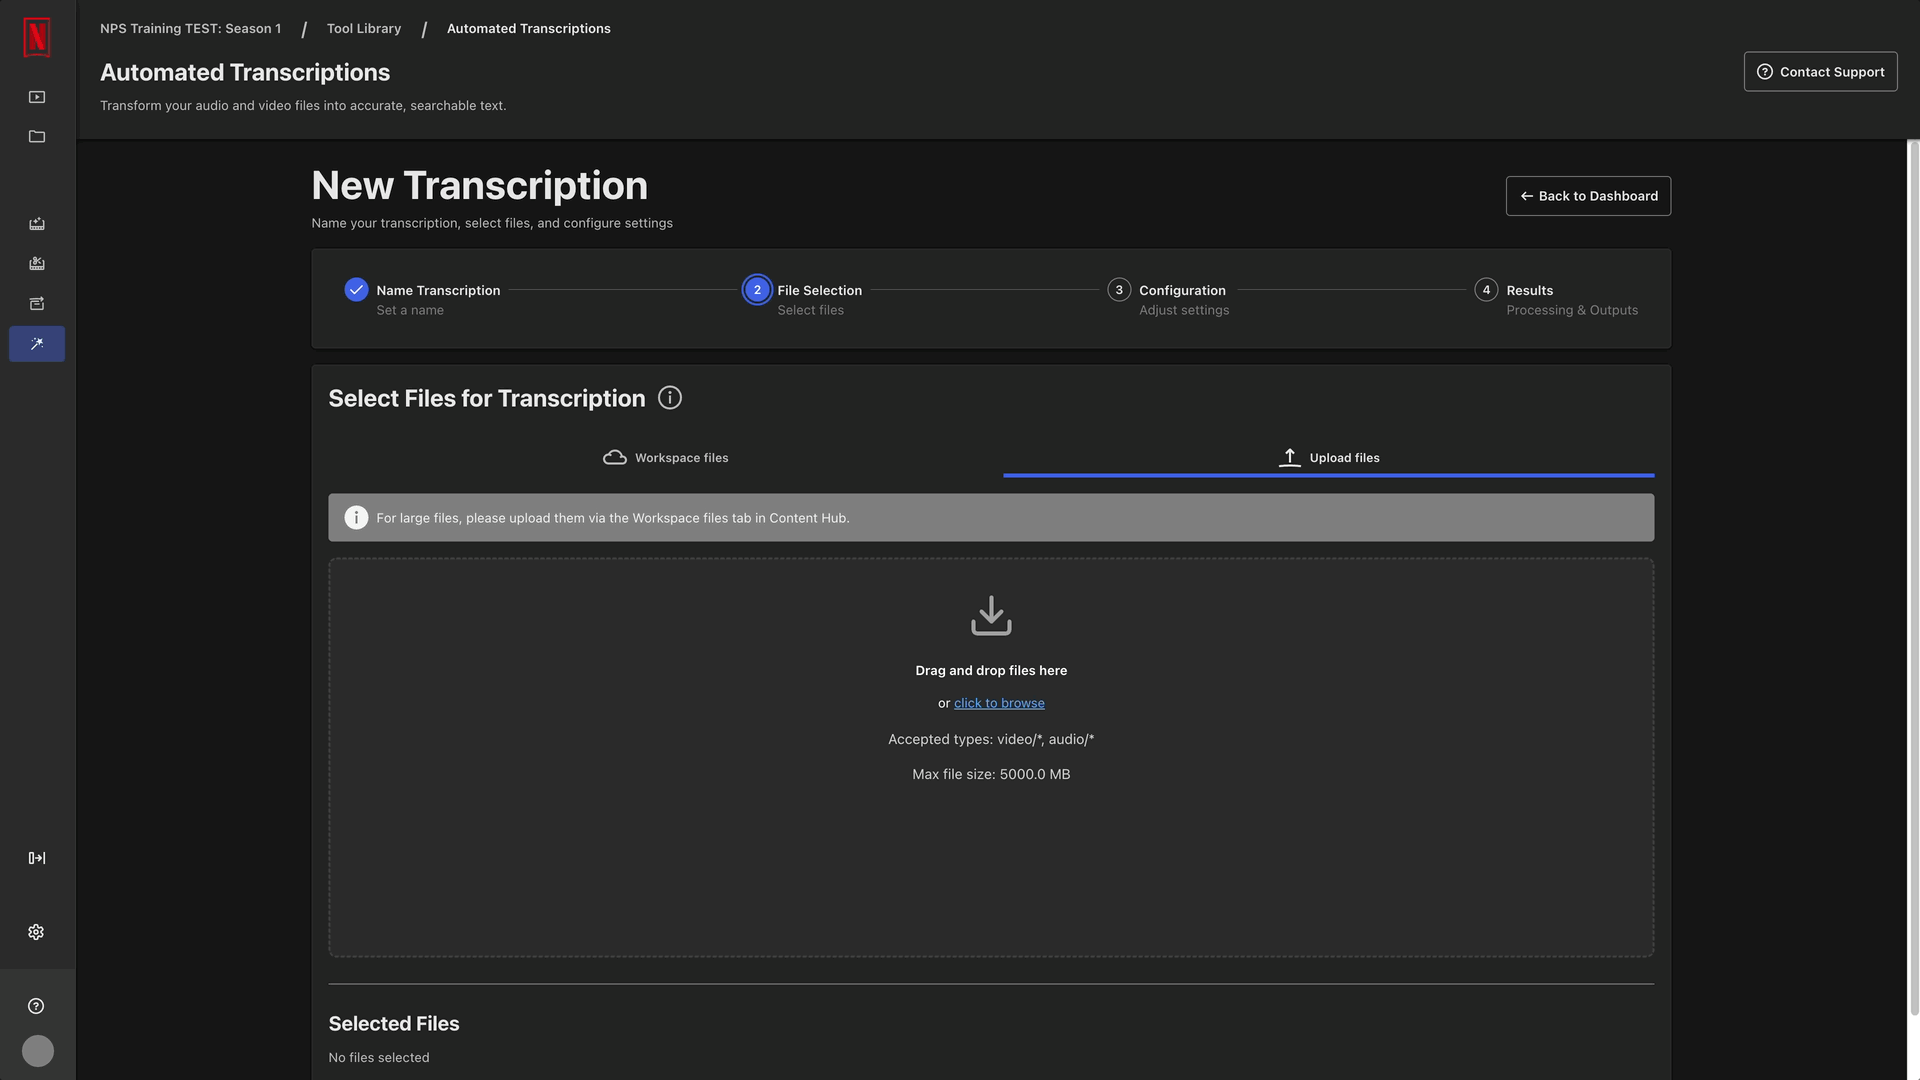This screenshot has height=1080, width=1920.
Task: Click the help question mark sidebar icon
Action: (37, 1006)
